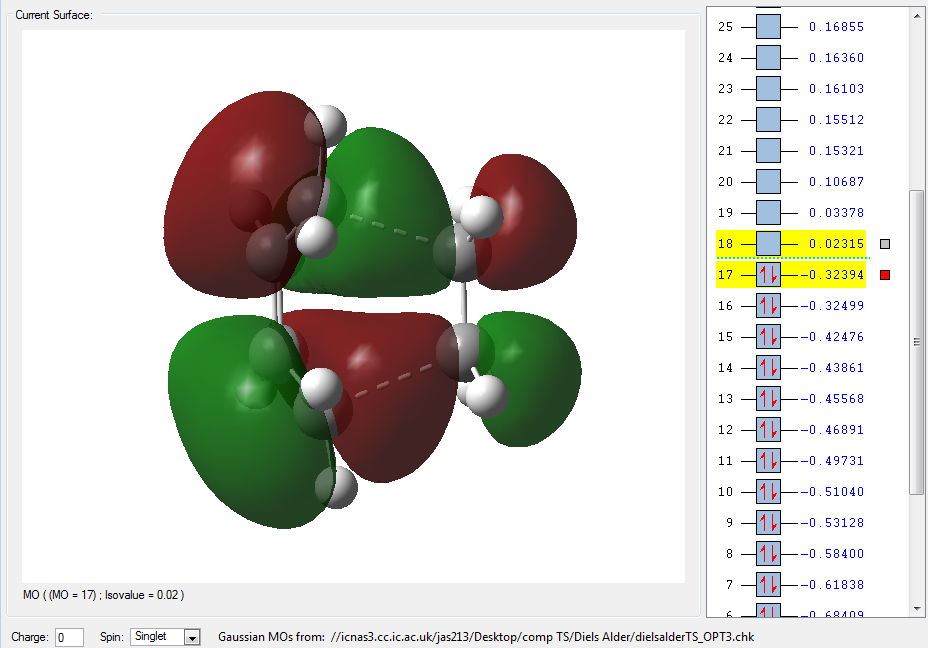Select HOMO orbital 17 electron box
The width and height of the screenshot is (928, 648).
pyautogui.click(x=768, y=275)
